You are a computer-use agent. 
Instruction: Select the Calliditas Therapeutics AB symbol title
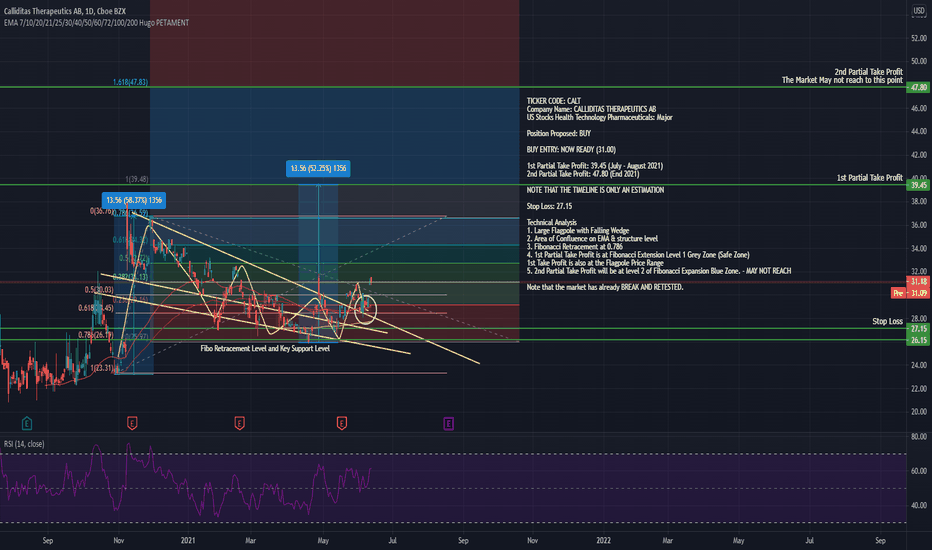pos(64,11)
